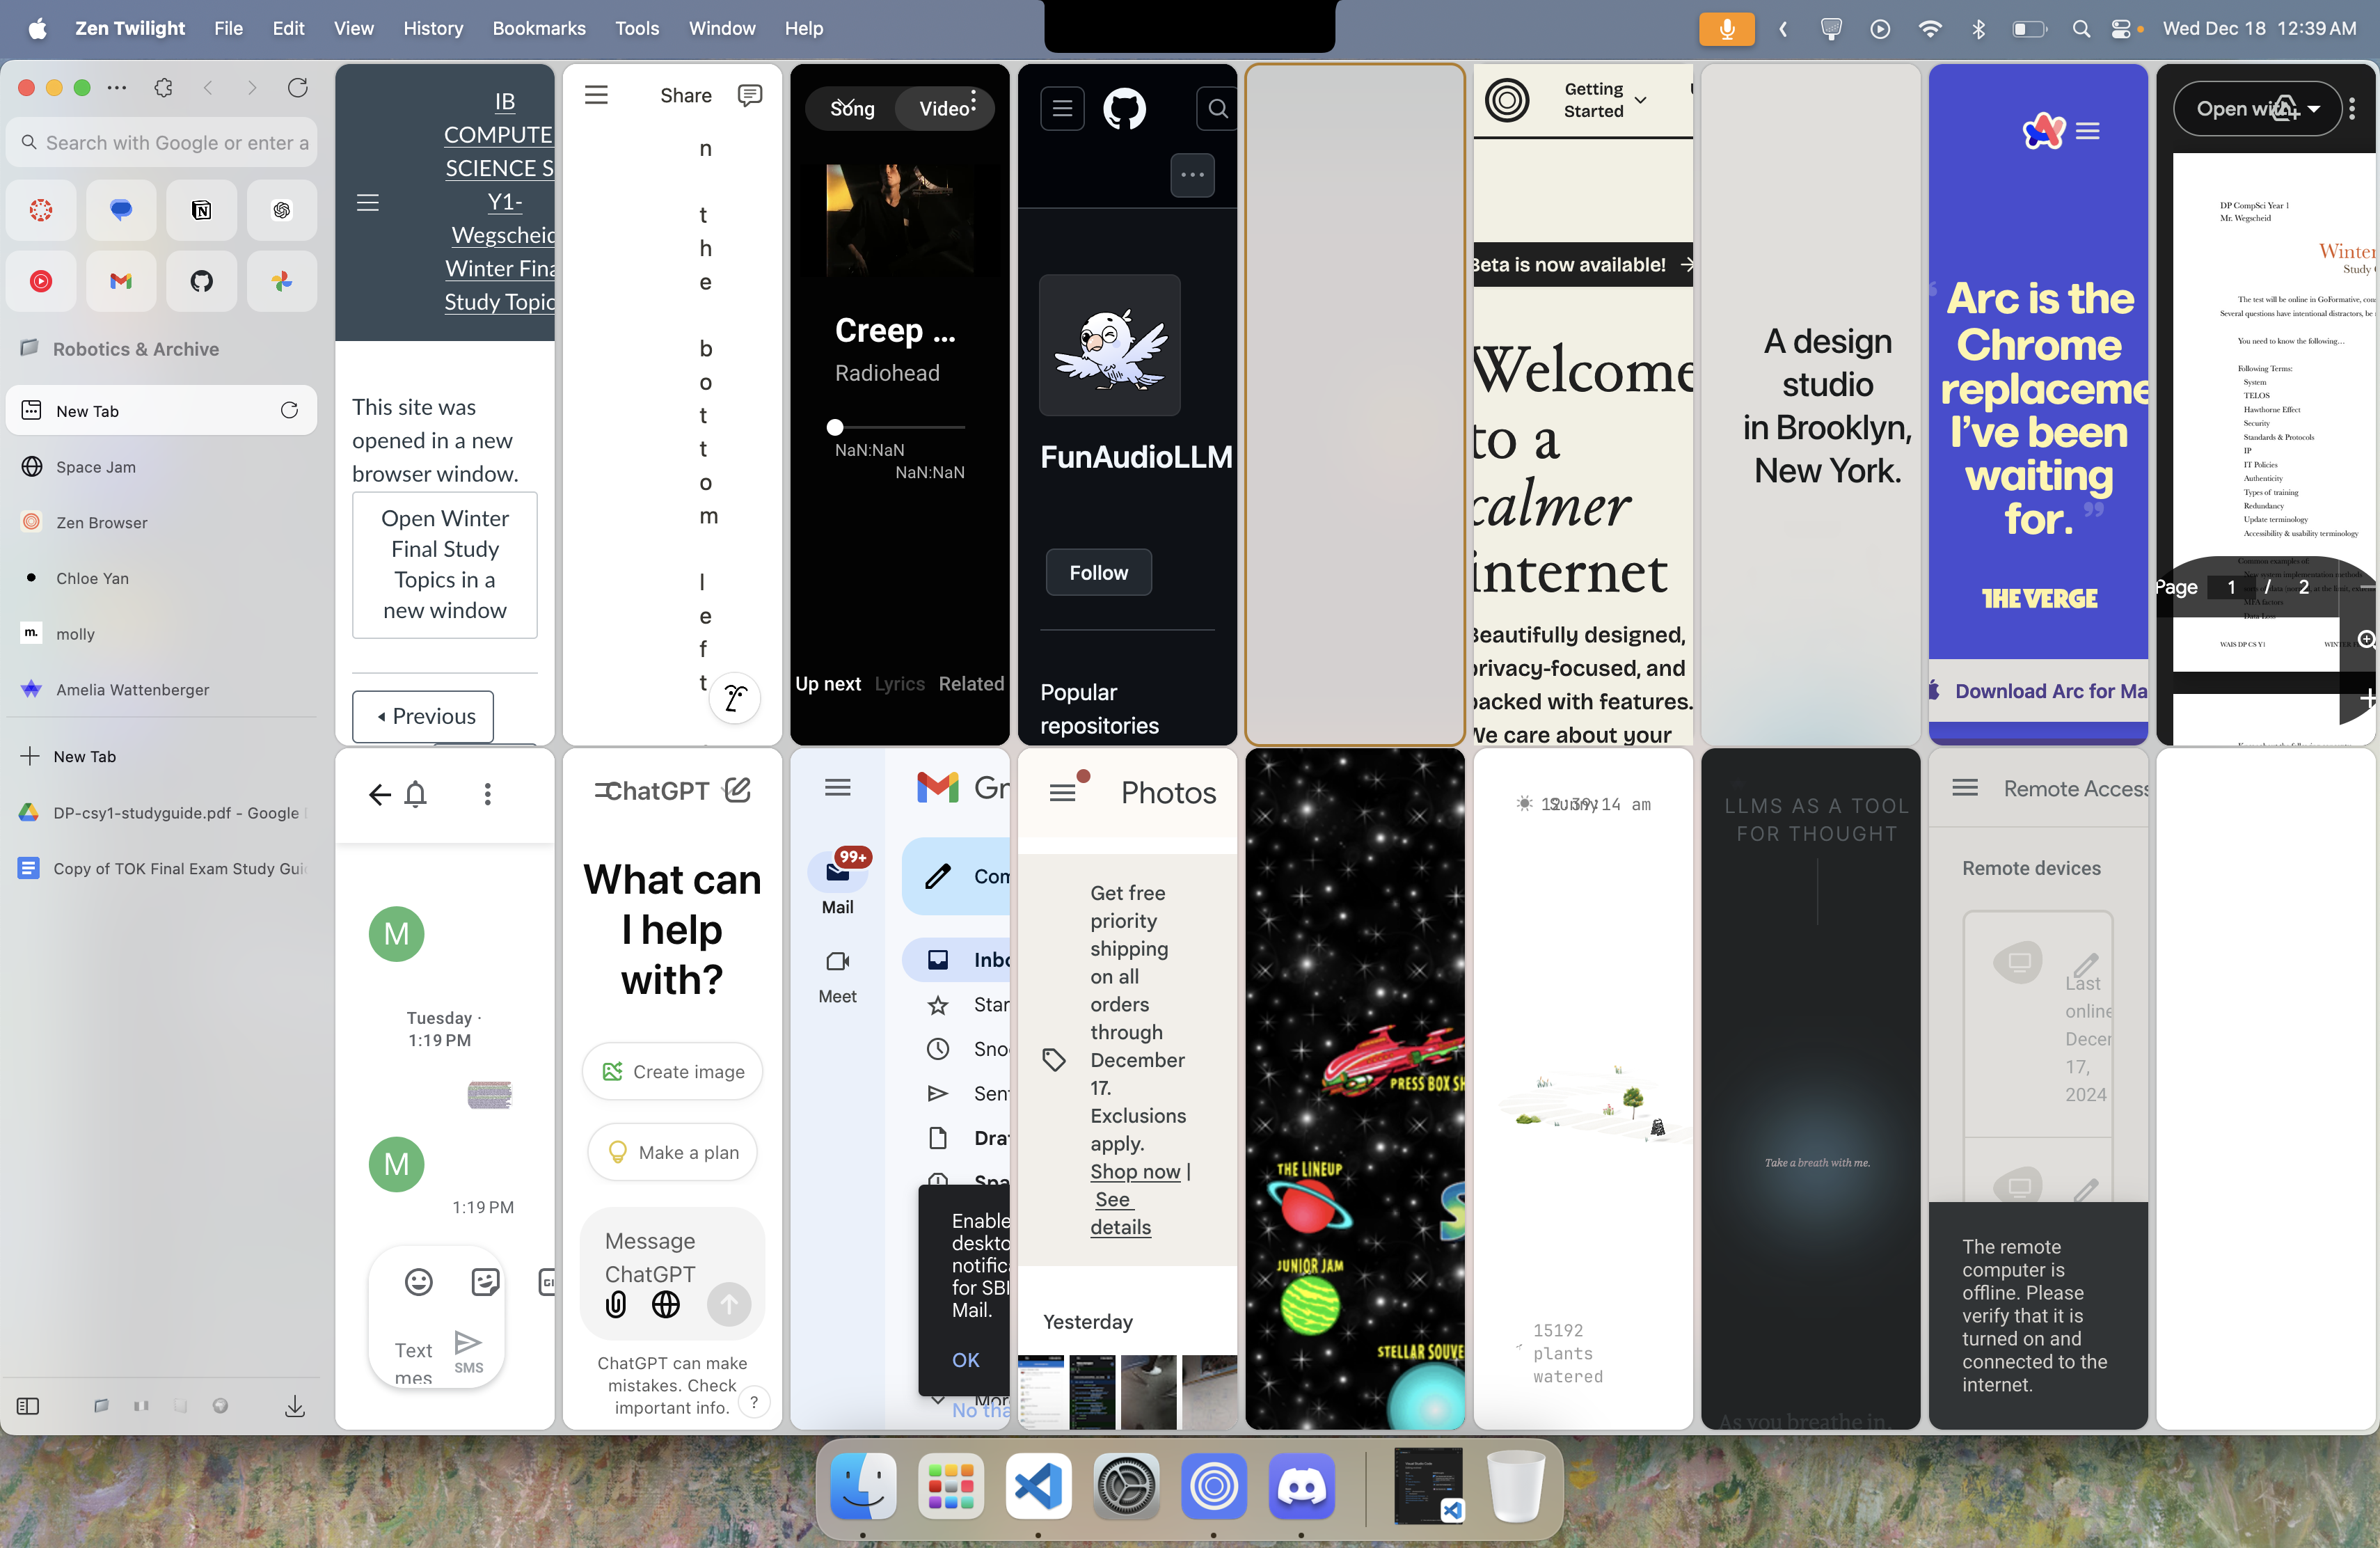The height and width of the screenshot is (1548, 2380).
Task: Select the Zen Browser tab
Action: coord(161,522)
